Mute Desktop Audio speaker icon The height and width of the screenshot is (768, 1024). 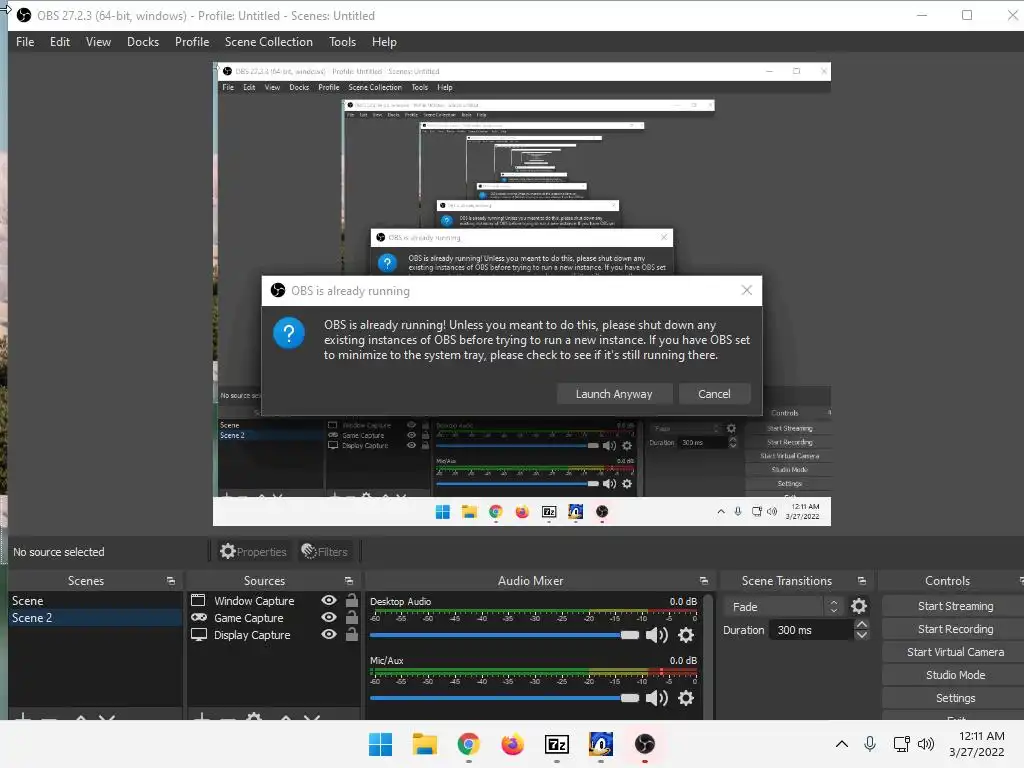pos(656,635)
